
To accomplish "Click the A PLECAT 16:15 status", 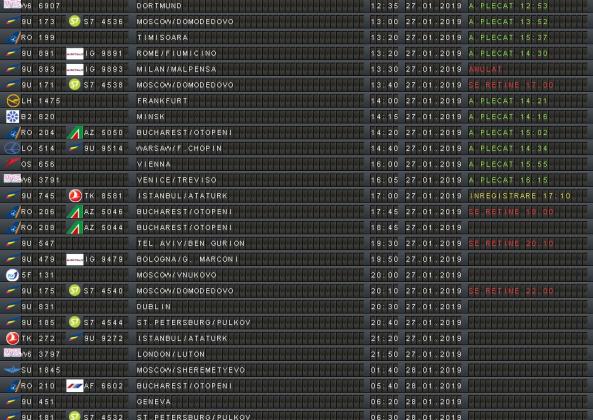I will [x=509, y=180].
